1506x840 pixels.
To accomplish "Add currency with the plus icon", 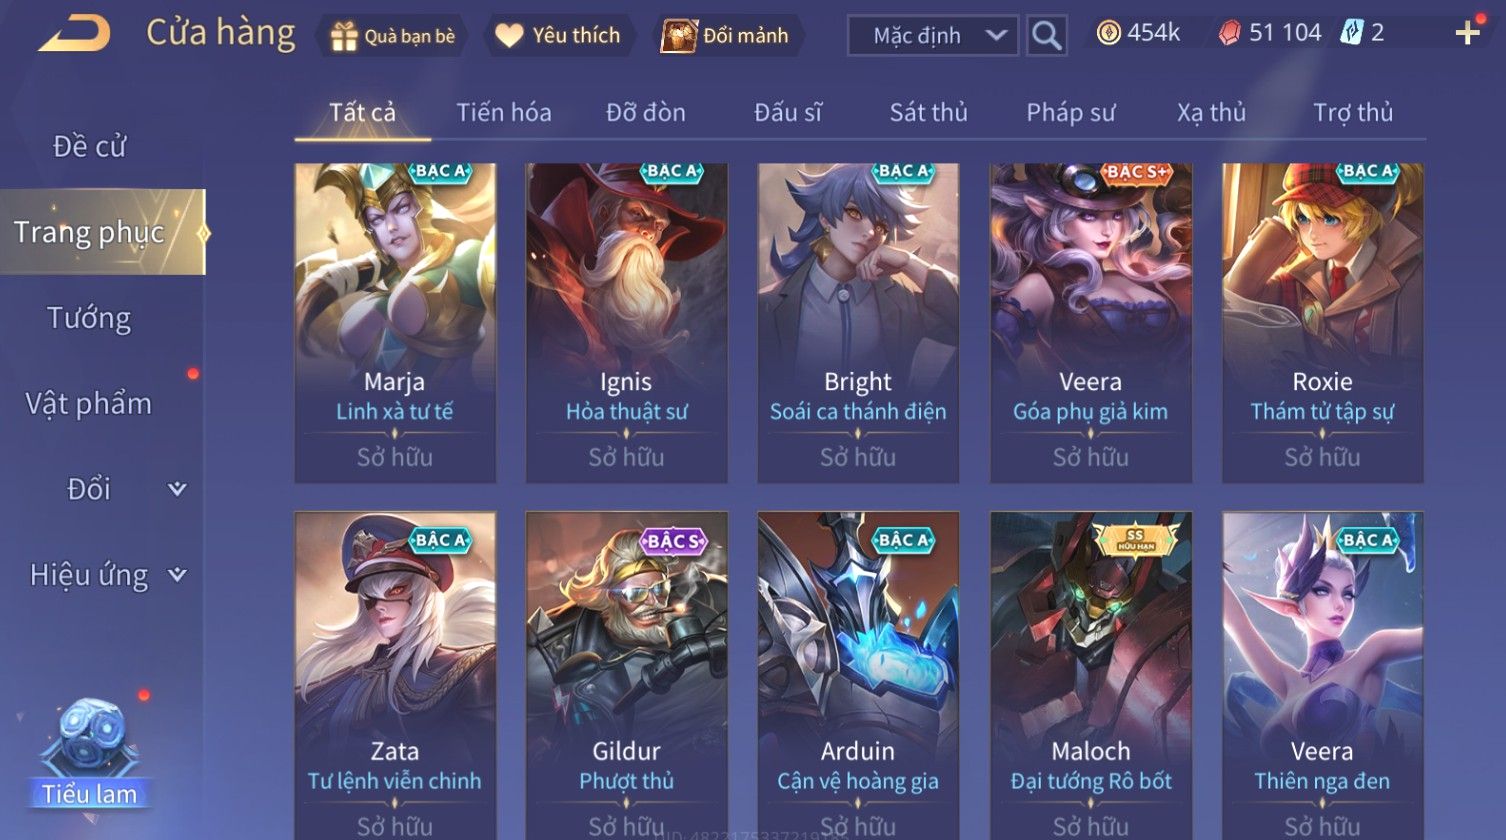I will click(x=1468, y=34).
